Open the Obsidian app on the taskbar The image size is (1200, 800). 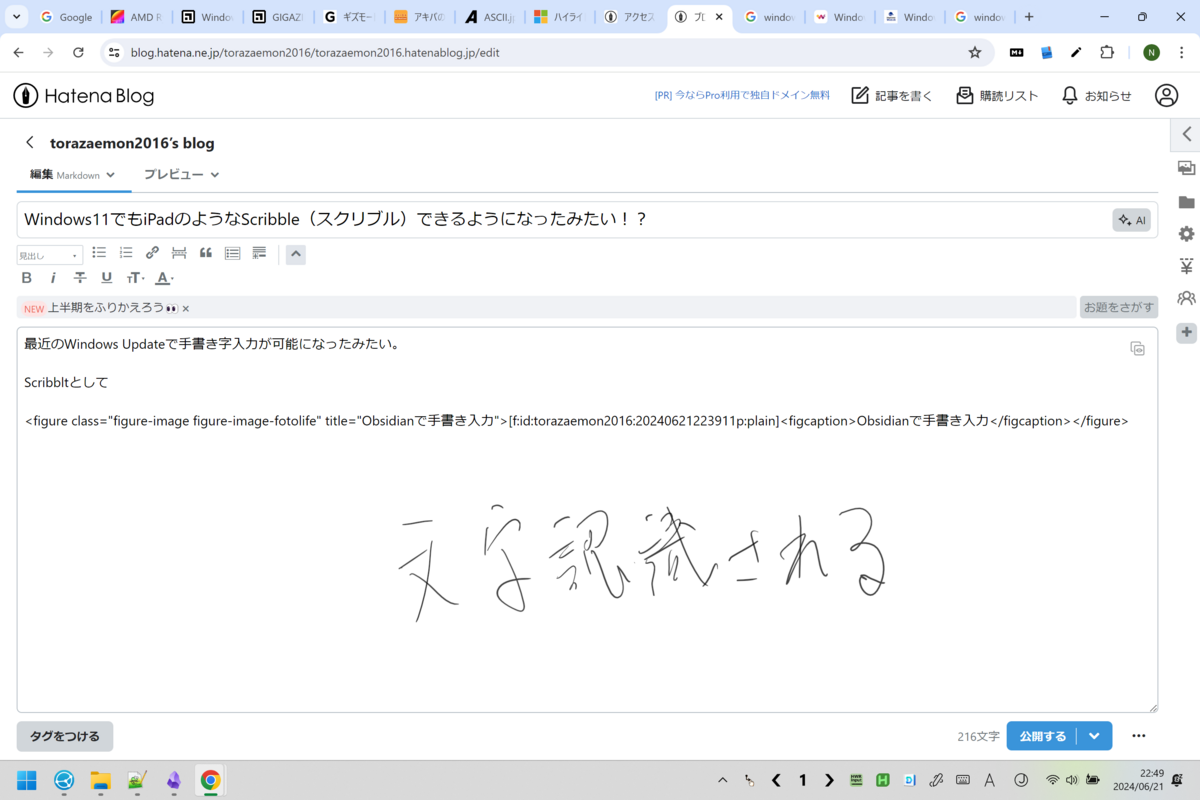[174, 780]
